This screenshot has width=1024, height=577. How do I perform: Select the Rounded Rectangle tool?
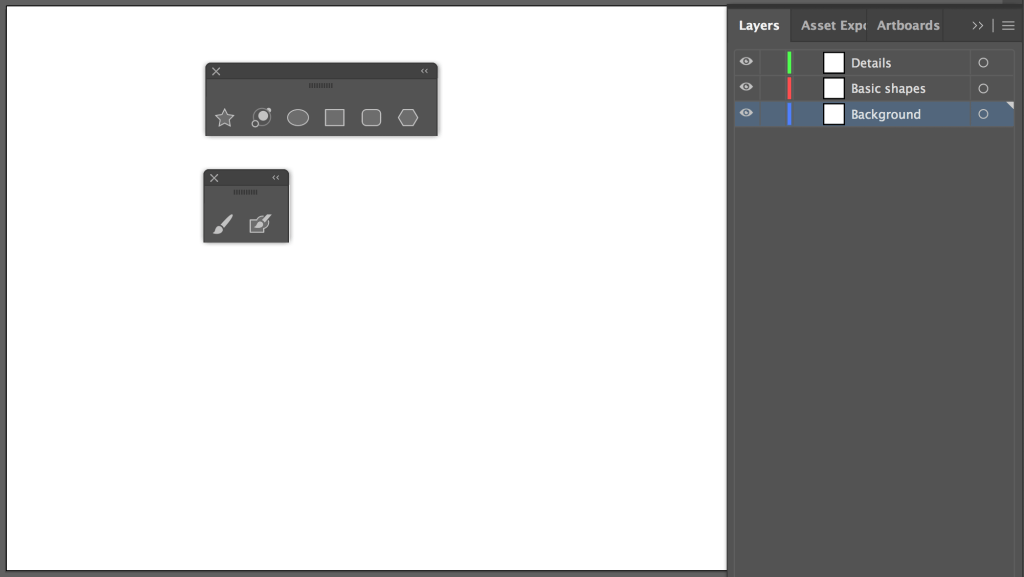(371, 118)
